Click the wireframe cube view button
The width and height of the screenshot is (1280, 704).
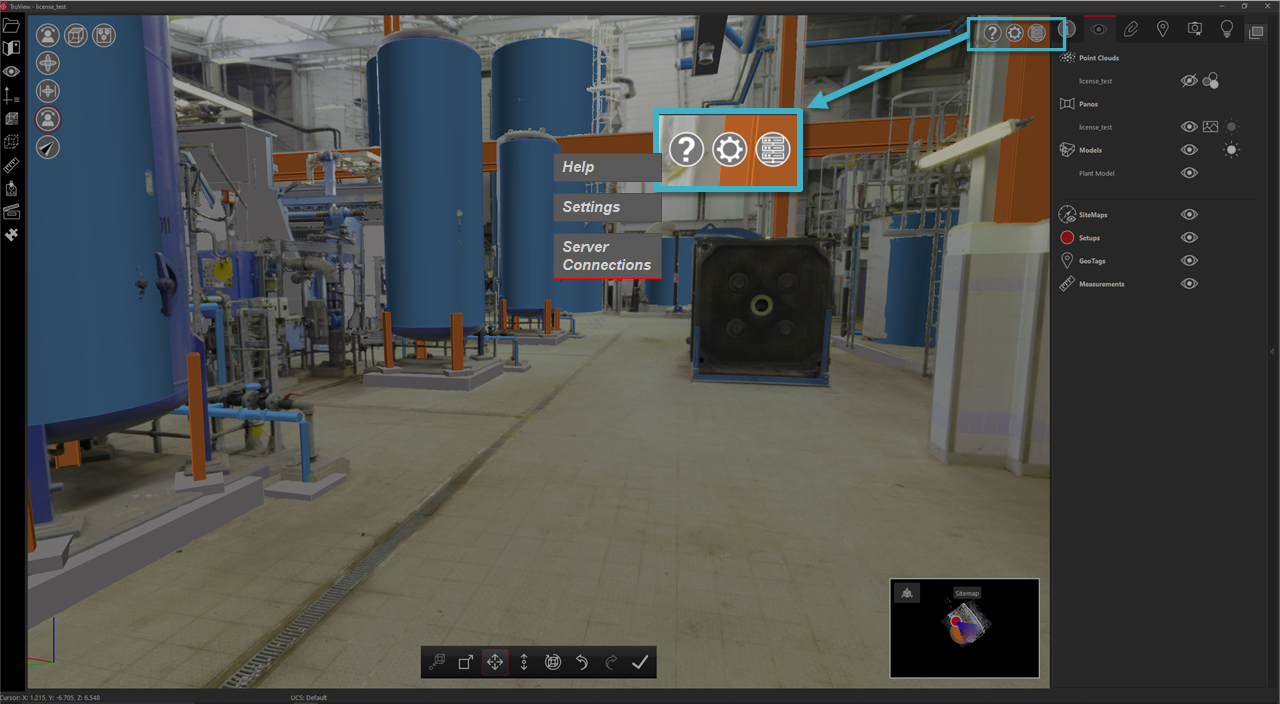click(x=76, y=36)
